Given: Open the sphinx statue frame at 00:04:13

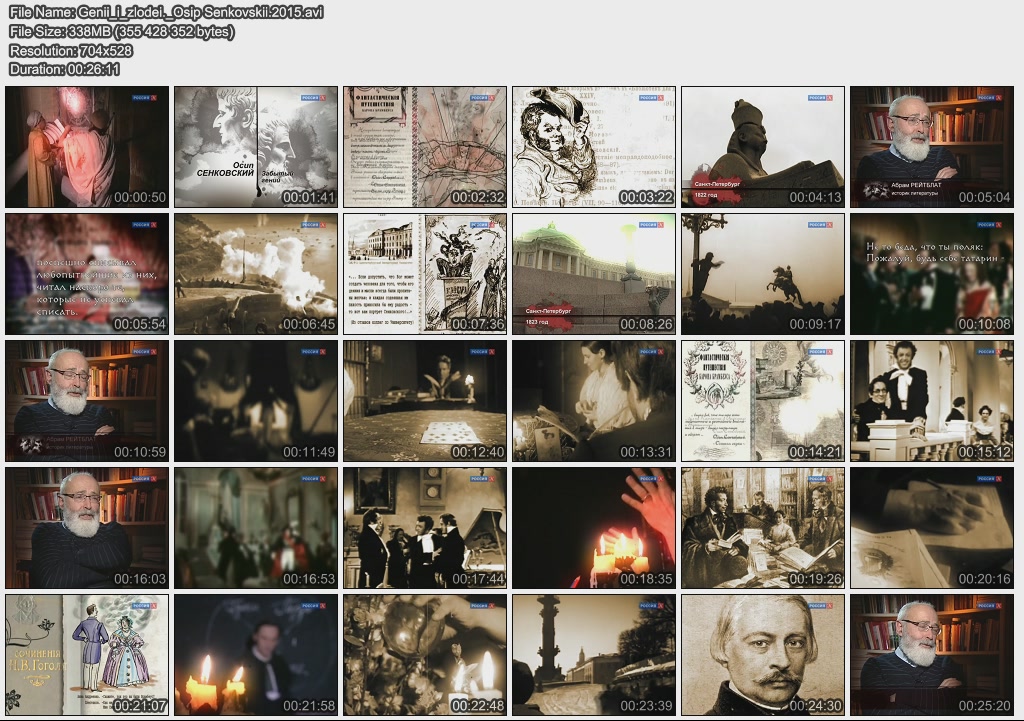Looking at the screenshot, I should tap(763, 147).
